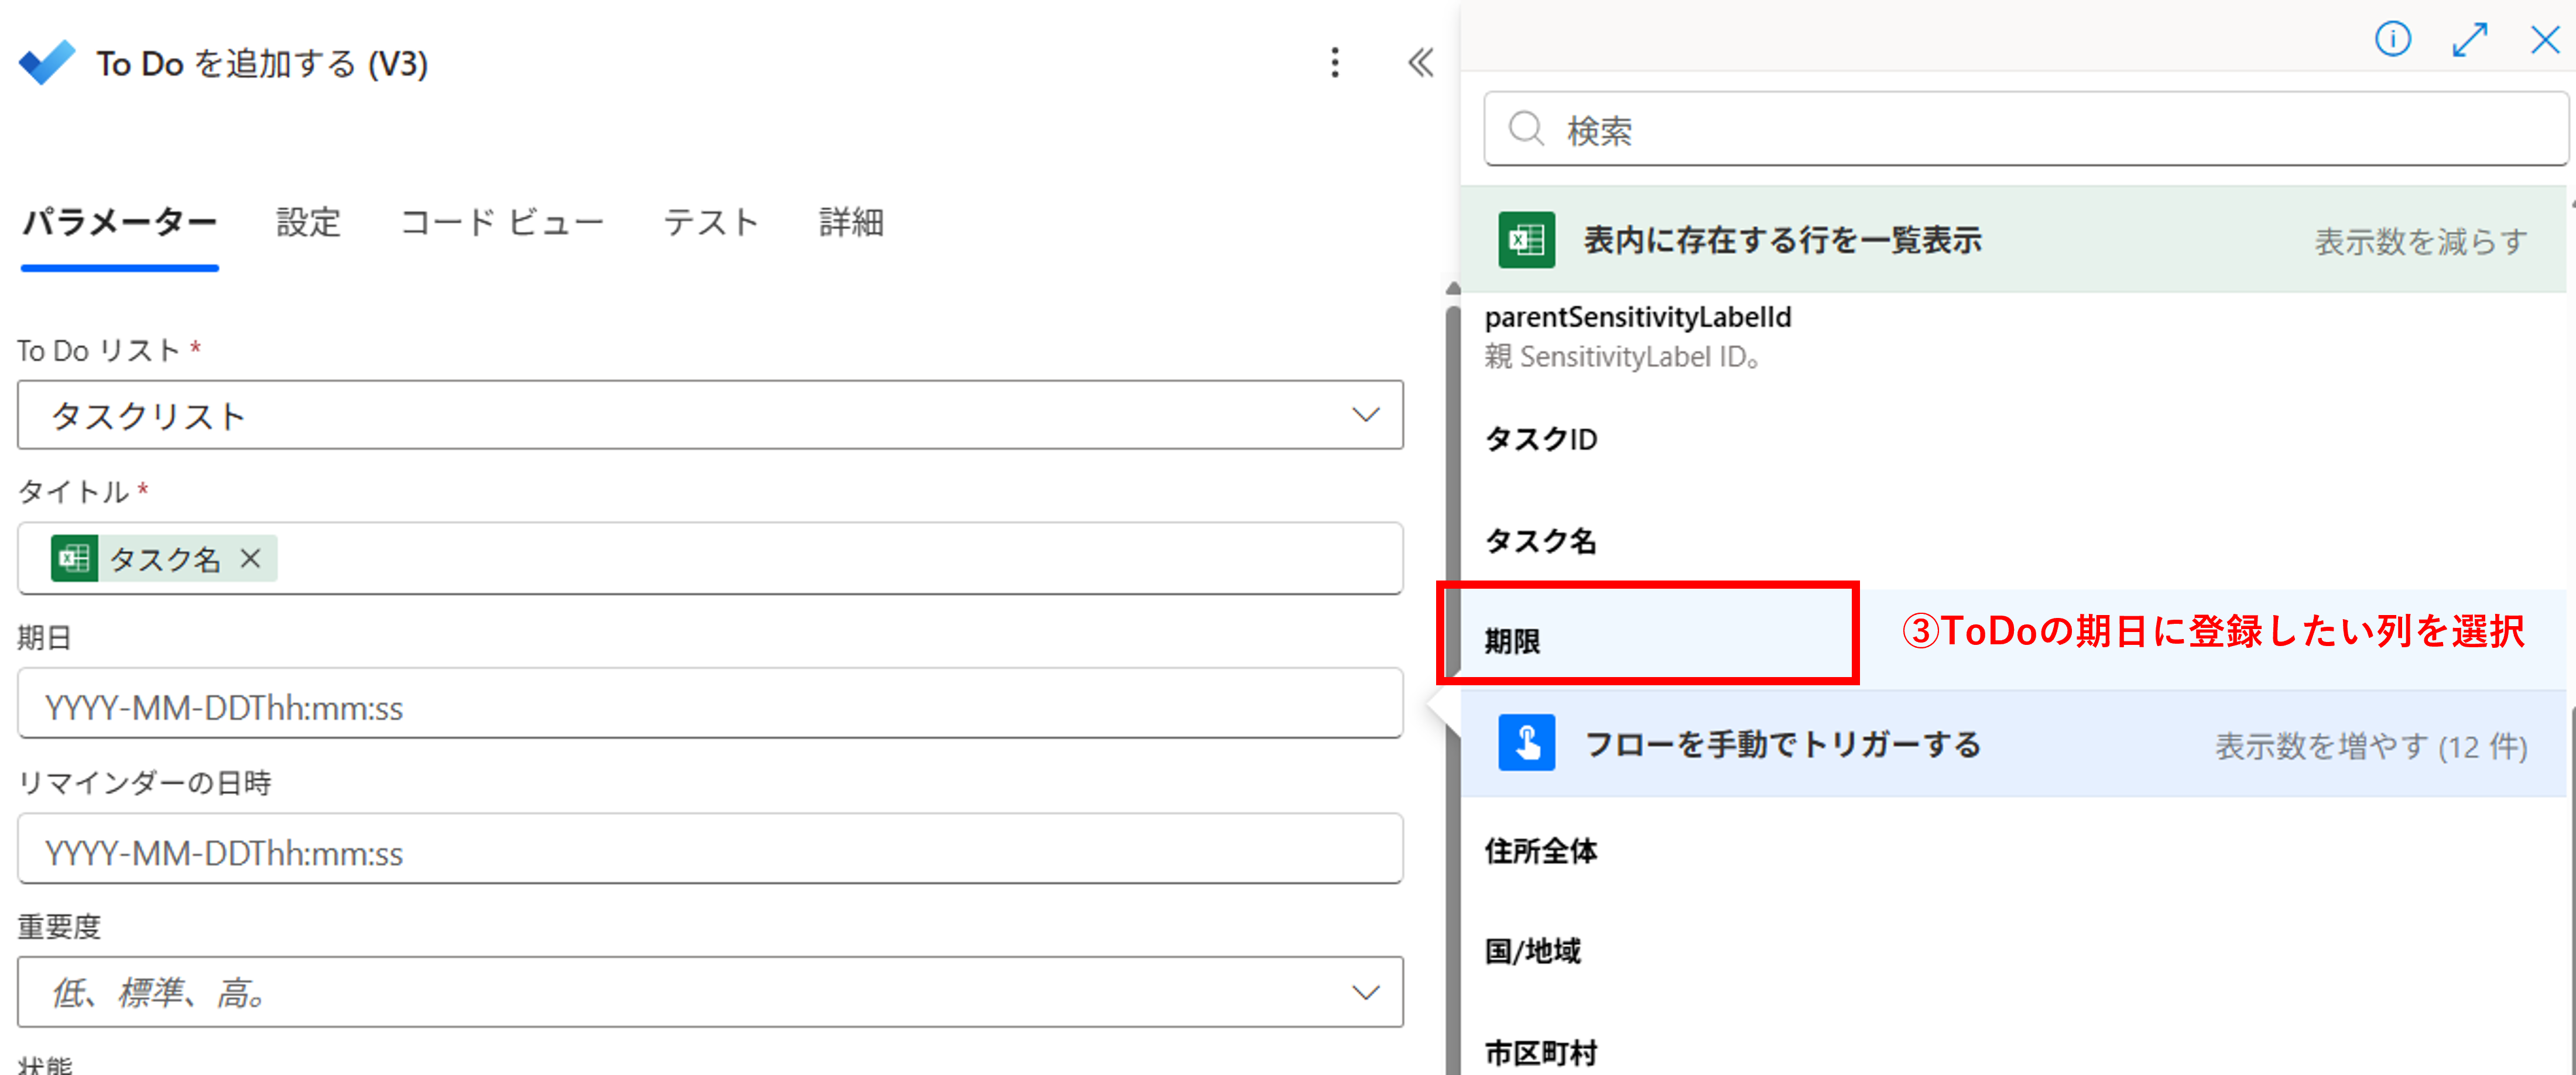This screenshot has width=2576, height=1075.
Task: Select the 市区町村 dynamic content item
Action: pos(2014,1052)
